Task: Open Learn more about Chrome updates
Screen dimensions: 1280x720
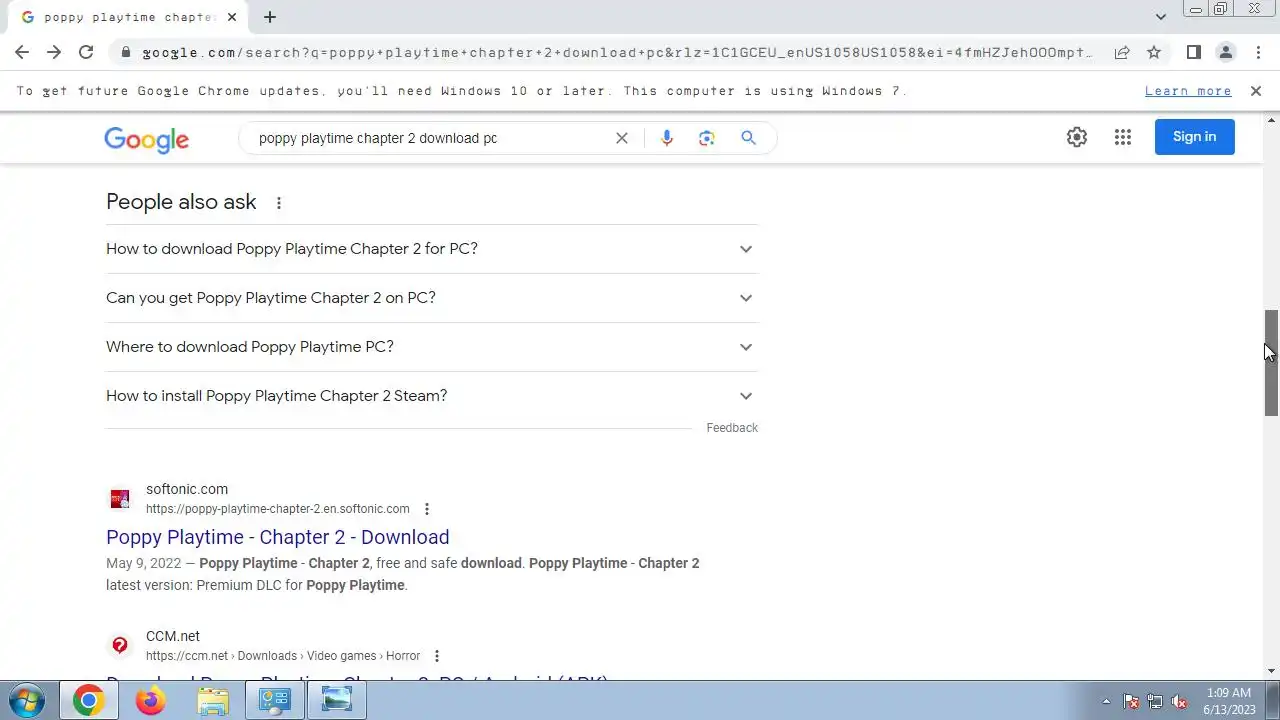Action: 1188,91
